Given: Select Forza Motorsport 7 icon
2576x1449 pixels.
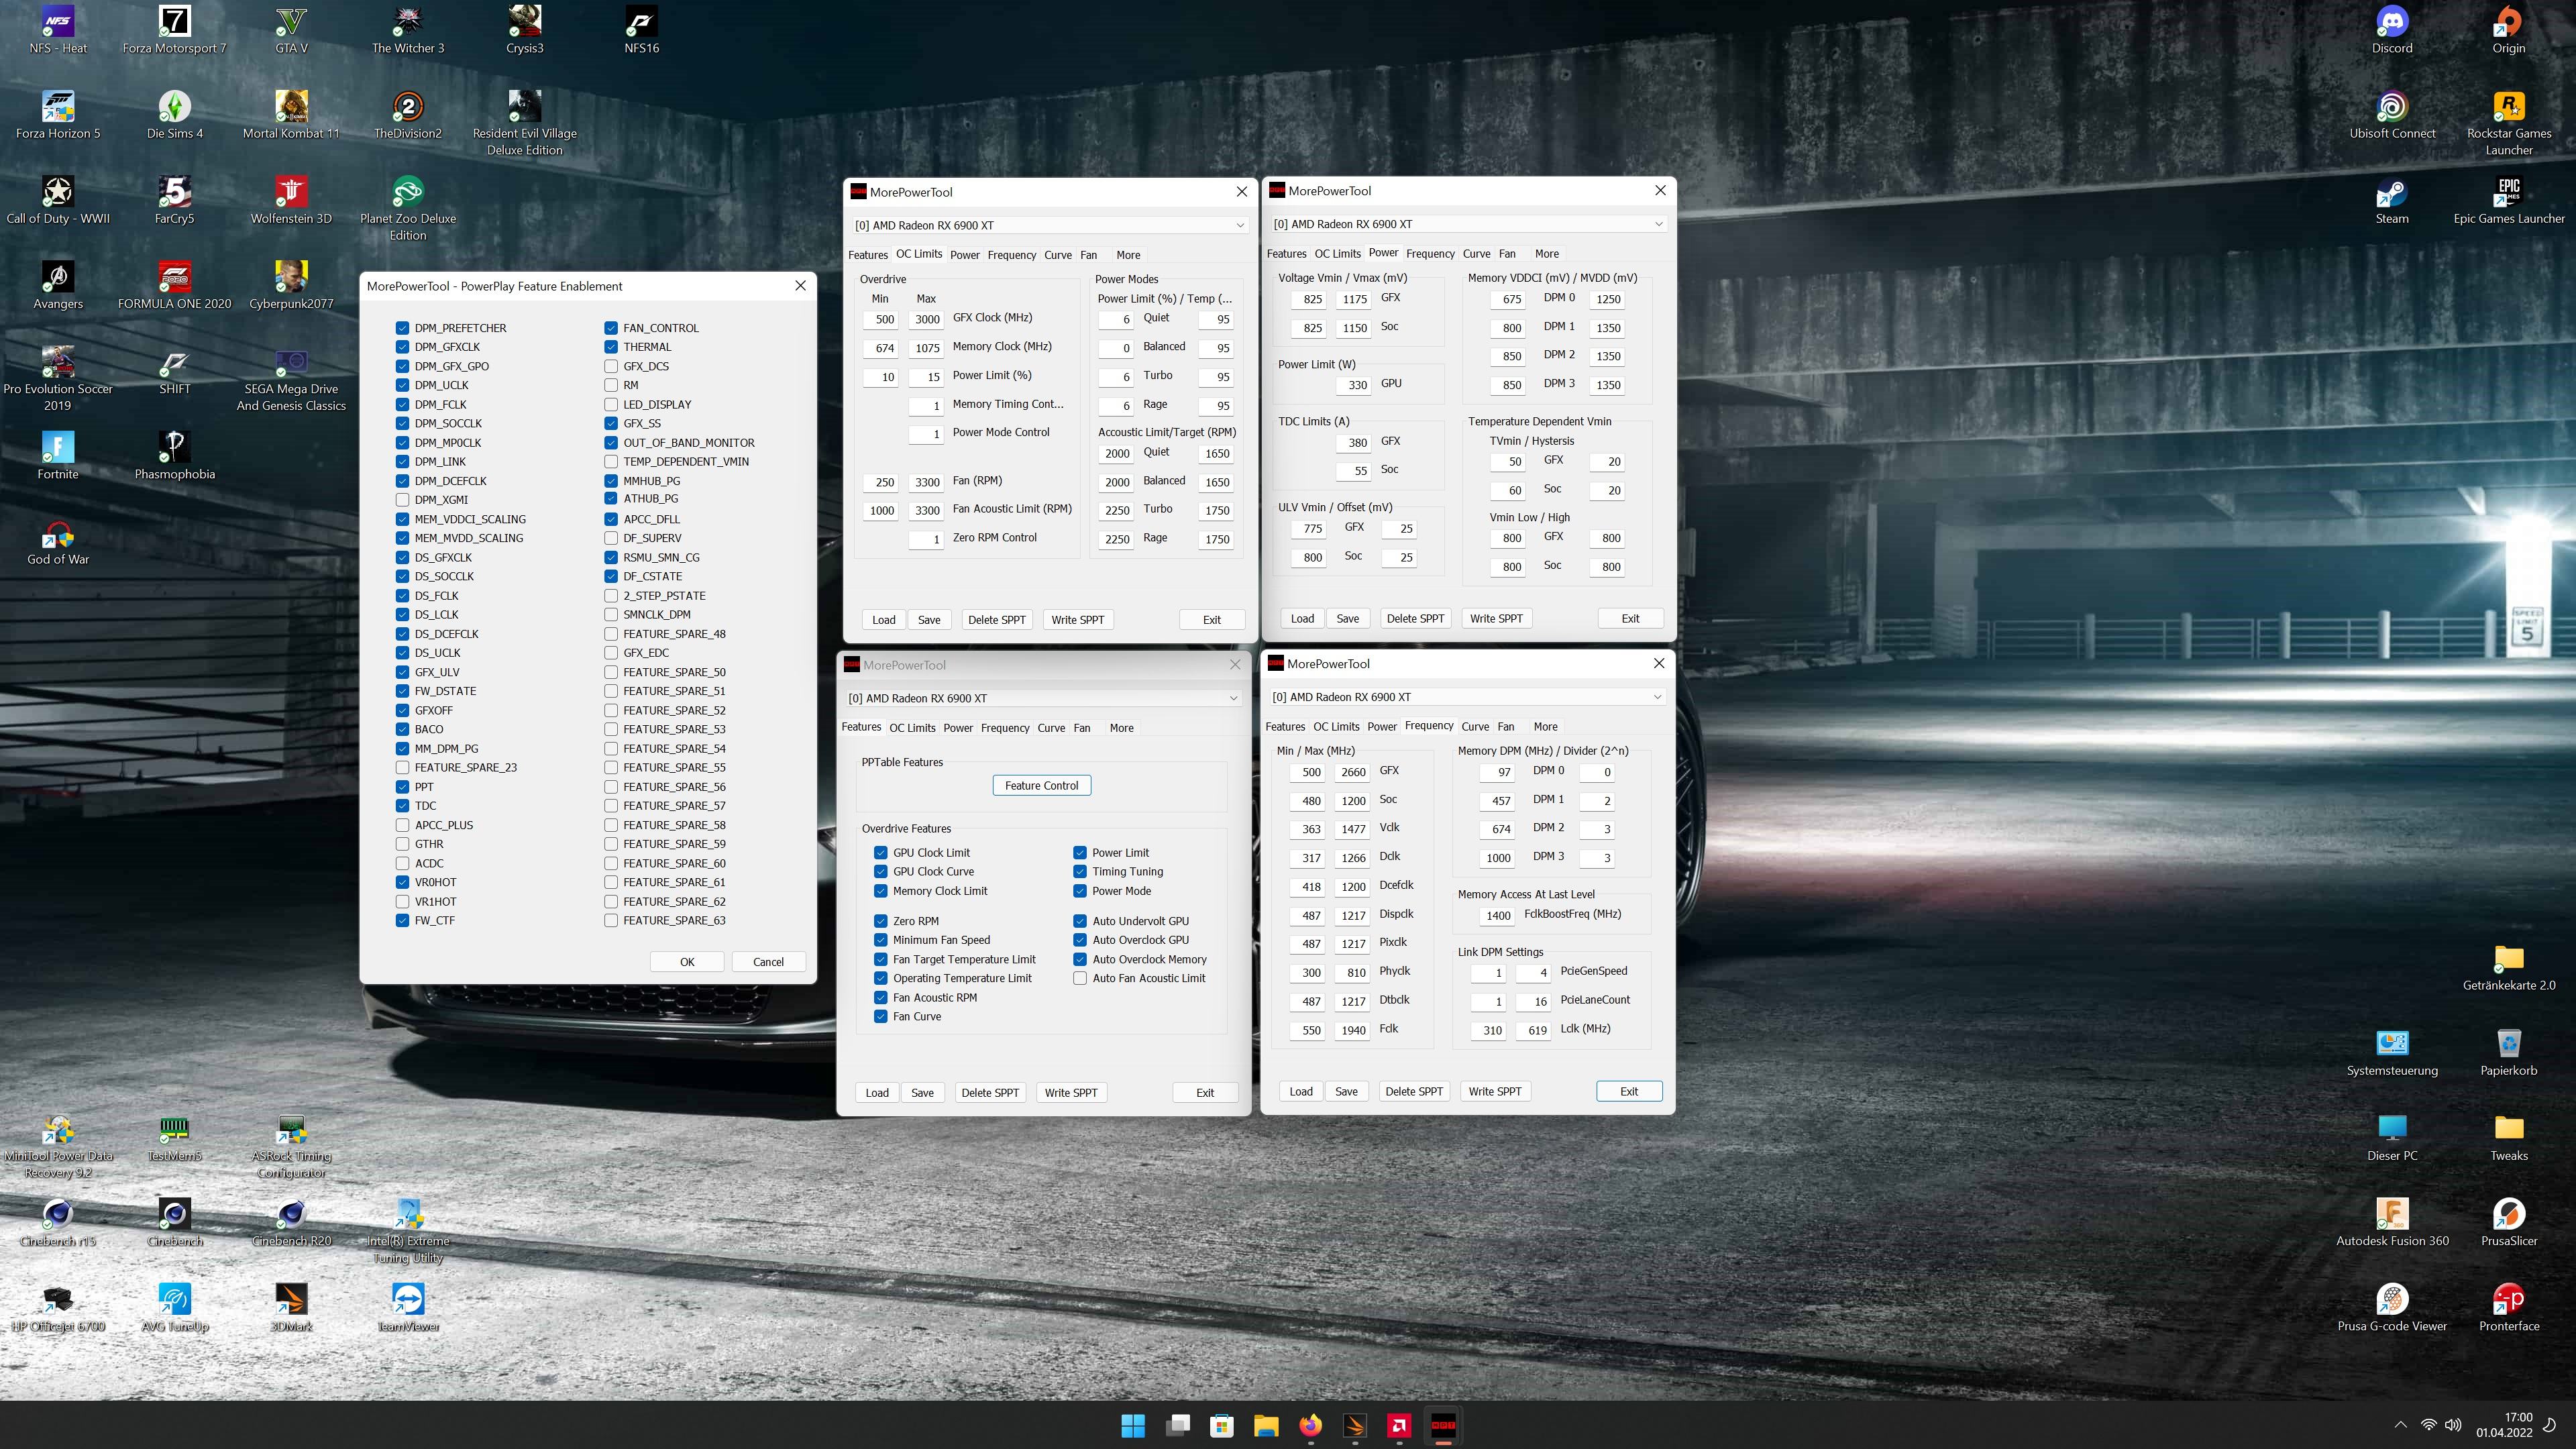Looking at the screenshot, I should (174, 30).
